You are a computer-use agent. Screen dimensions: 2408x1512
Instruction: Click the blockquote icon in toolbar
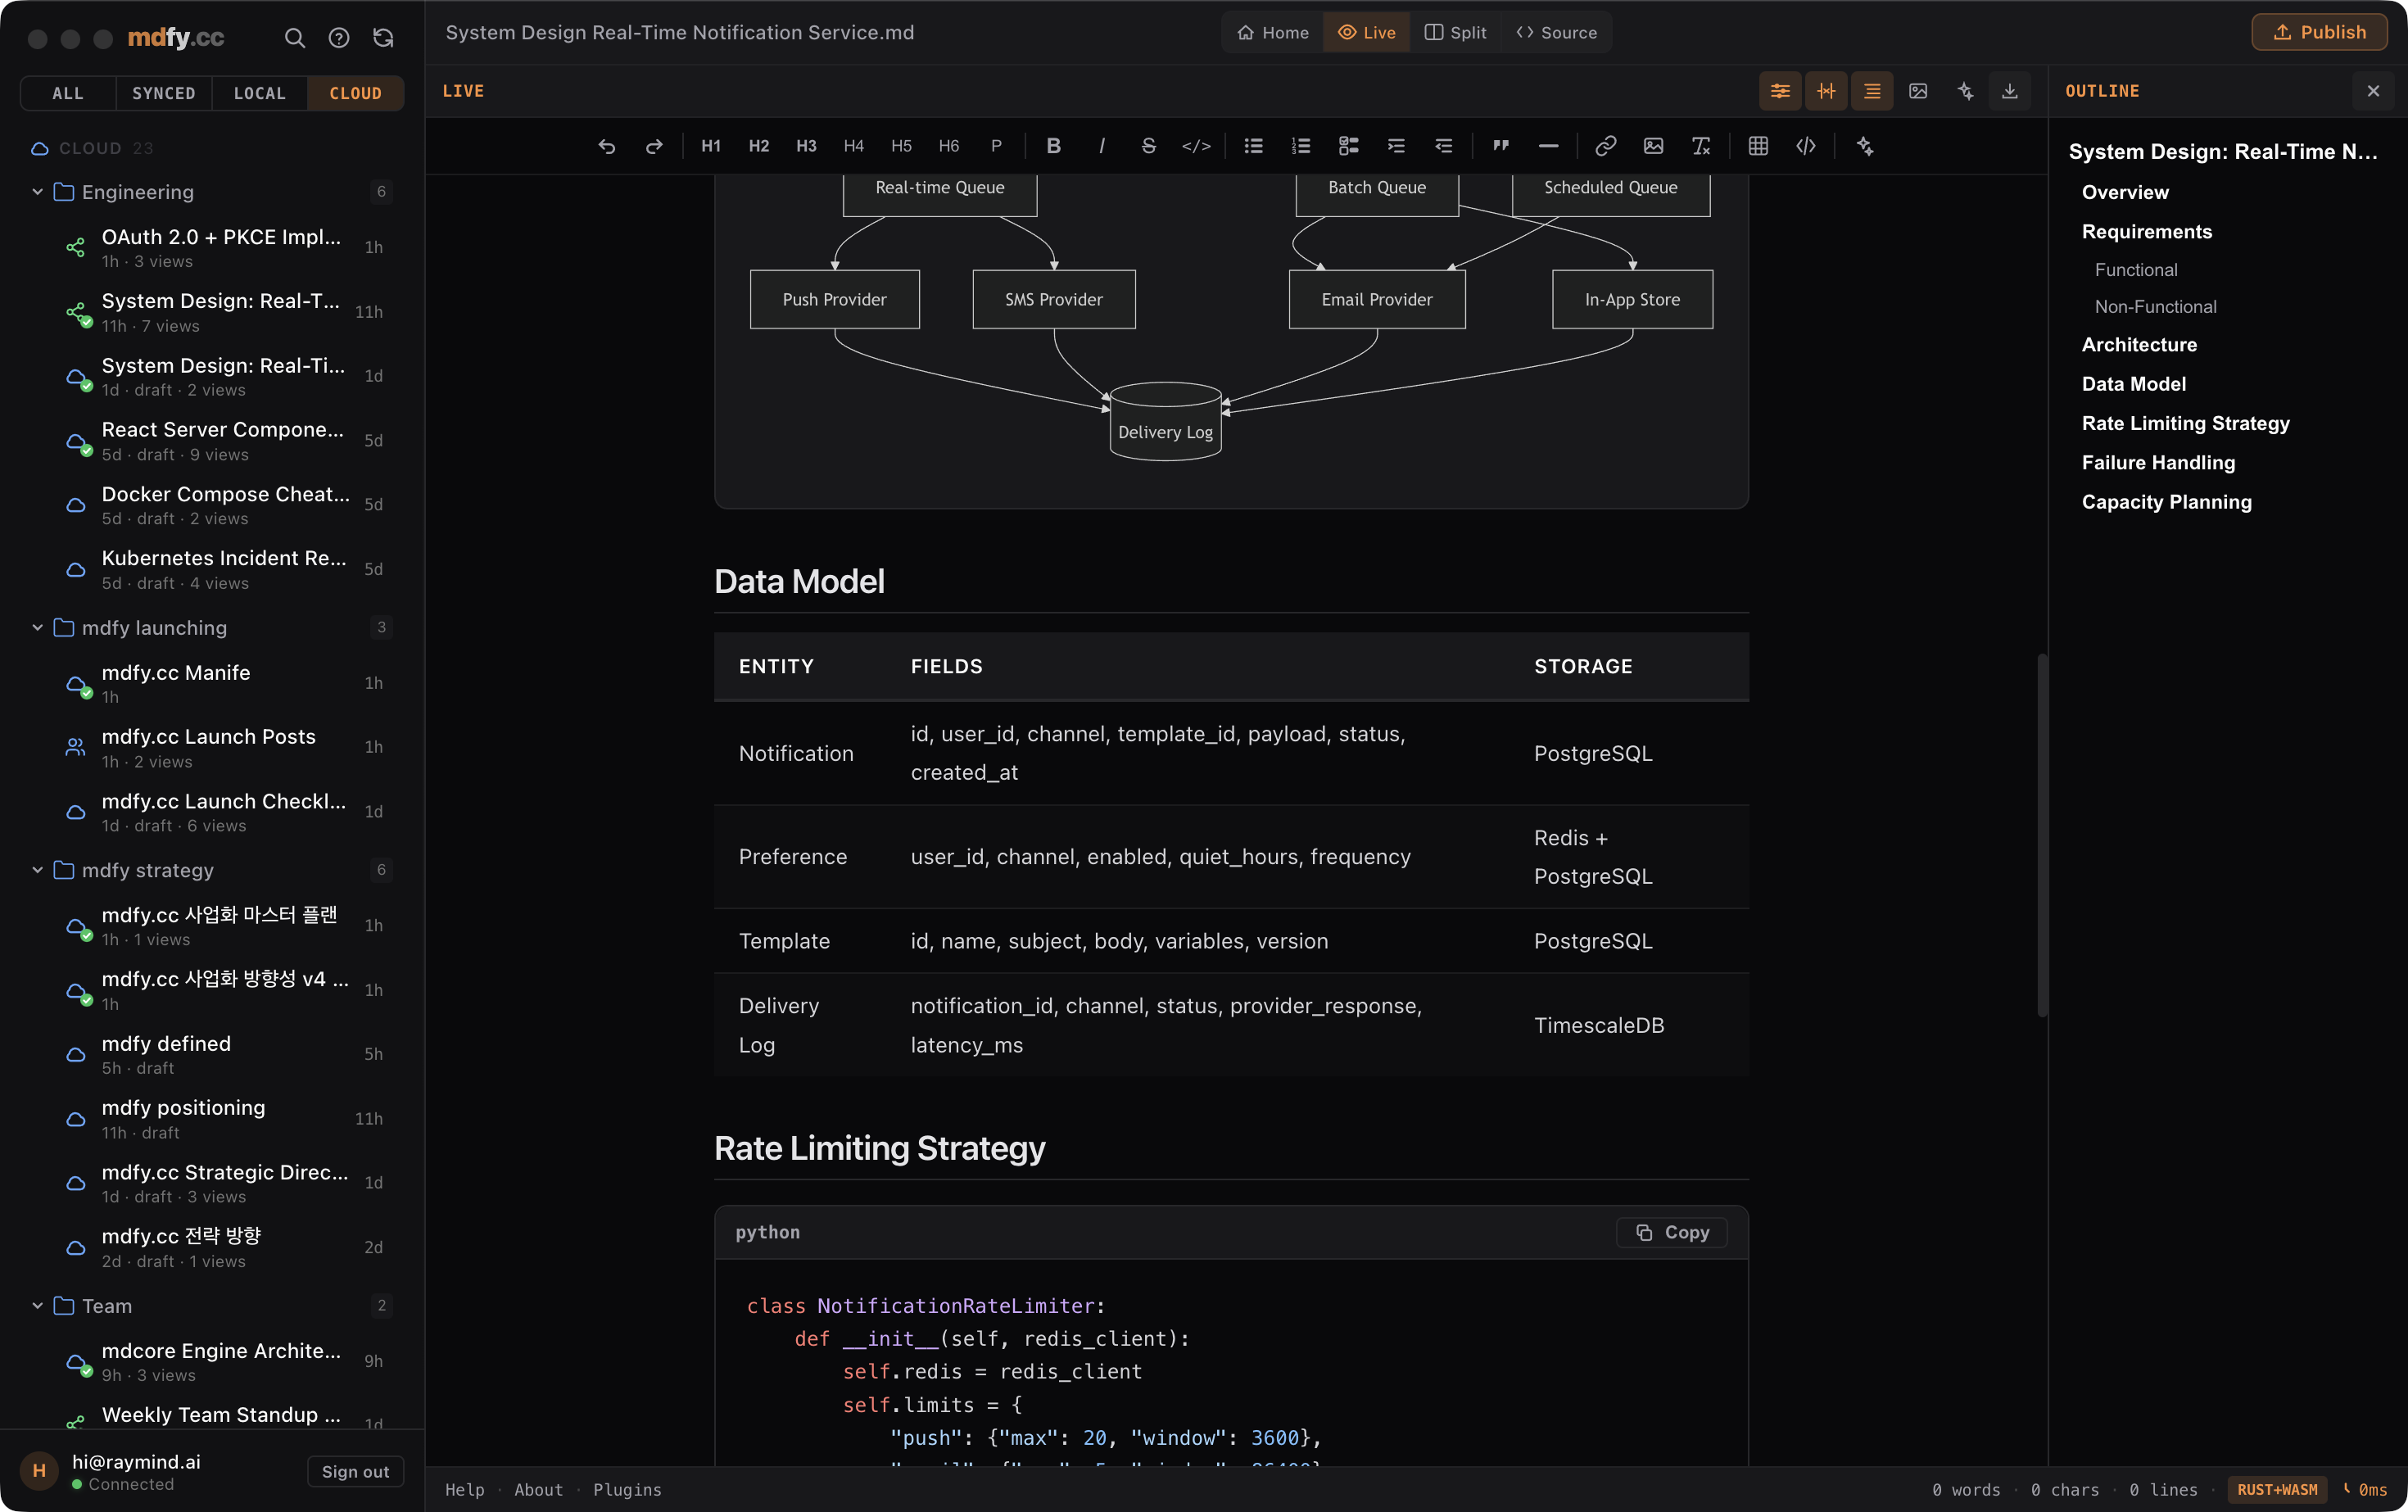click(1500, 146)
